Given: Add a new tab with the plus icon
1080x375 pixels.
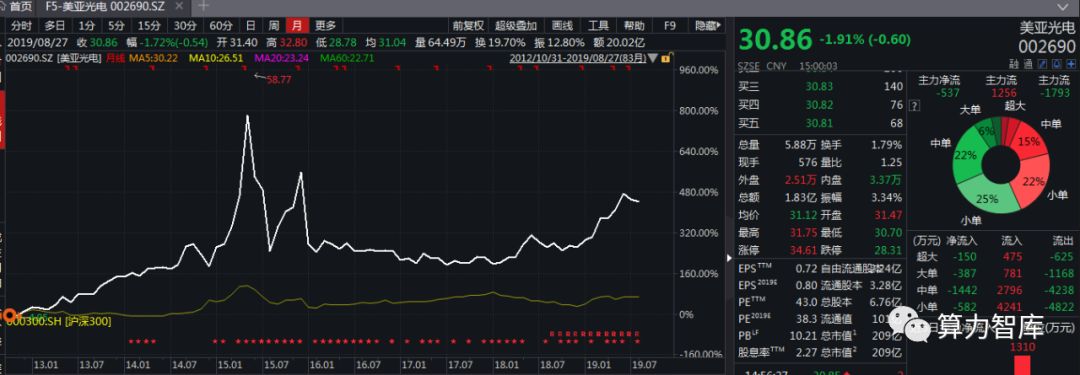Looking at the screenshot, I should tap(203, 6).
